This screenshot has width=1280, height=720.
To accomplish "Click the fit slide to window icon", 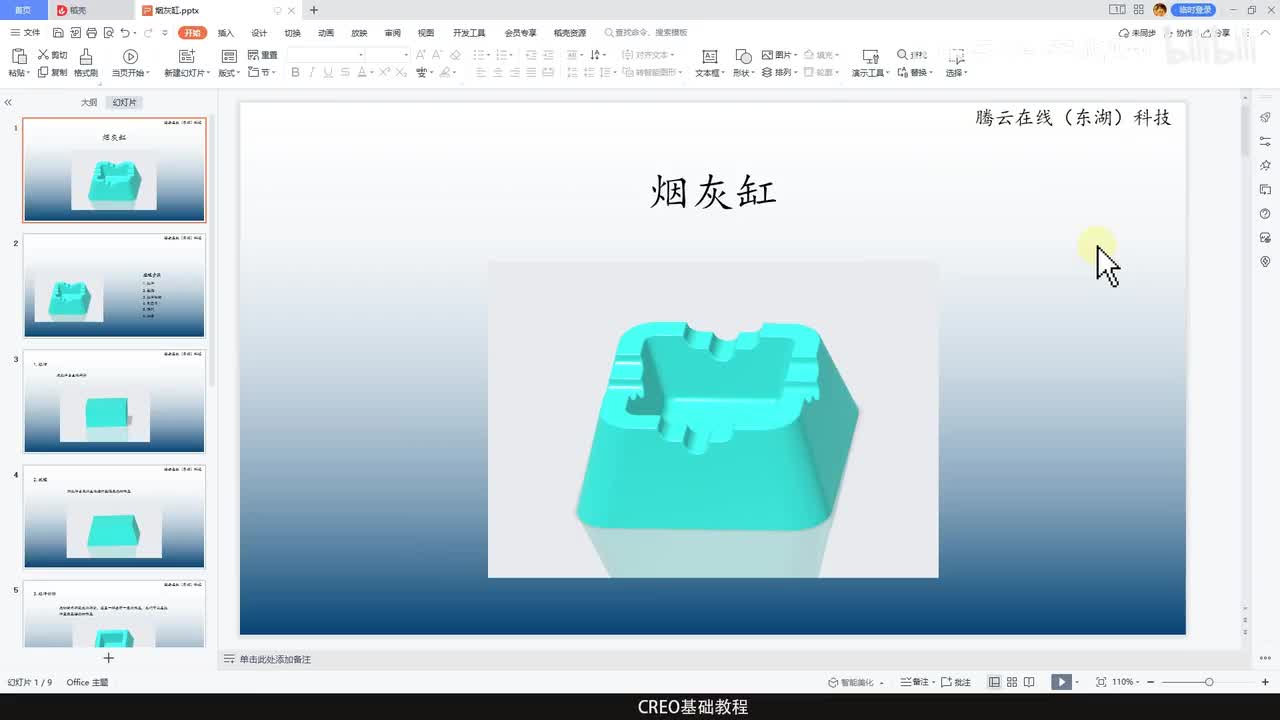I will [x=1101, y=682].
